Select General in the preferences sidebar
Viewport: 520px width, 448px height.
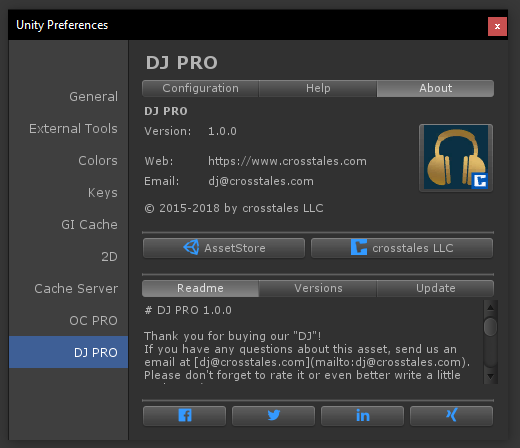point(68,97)
